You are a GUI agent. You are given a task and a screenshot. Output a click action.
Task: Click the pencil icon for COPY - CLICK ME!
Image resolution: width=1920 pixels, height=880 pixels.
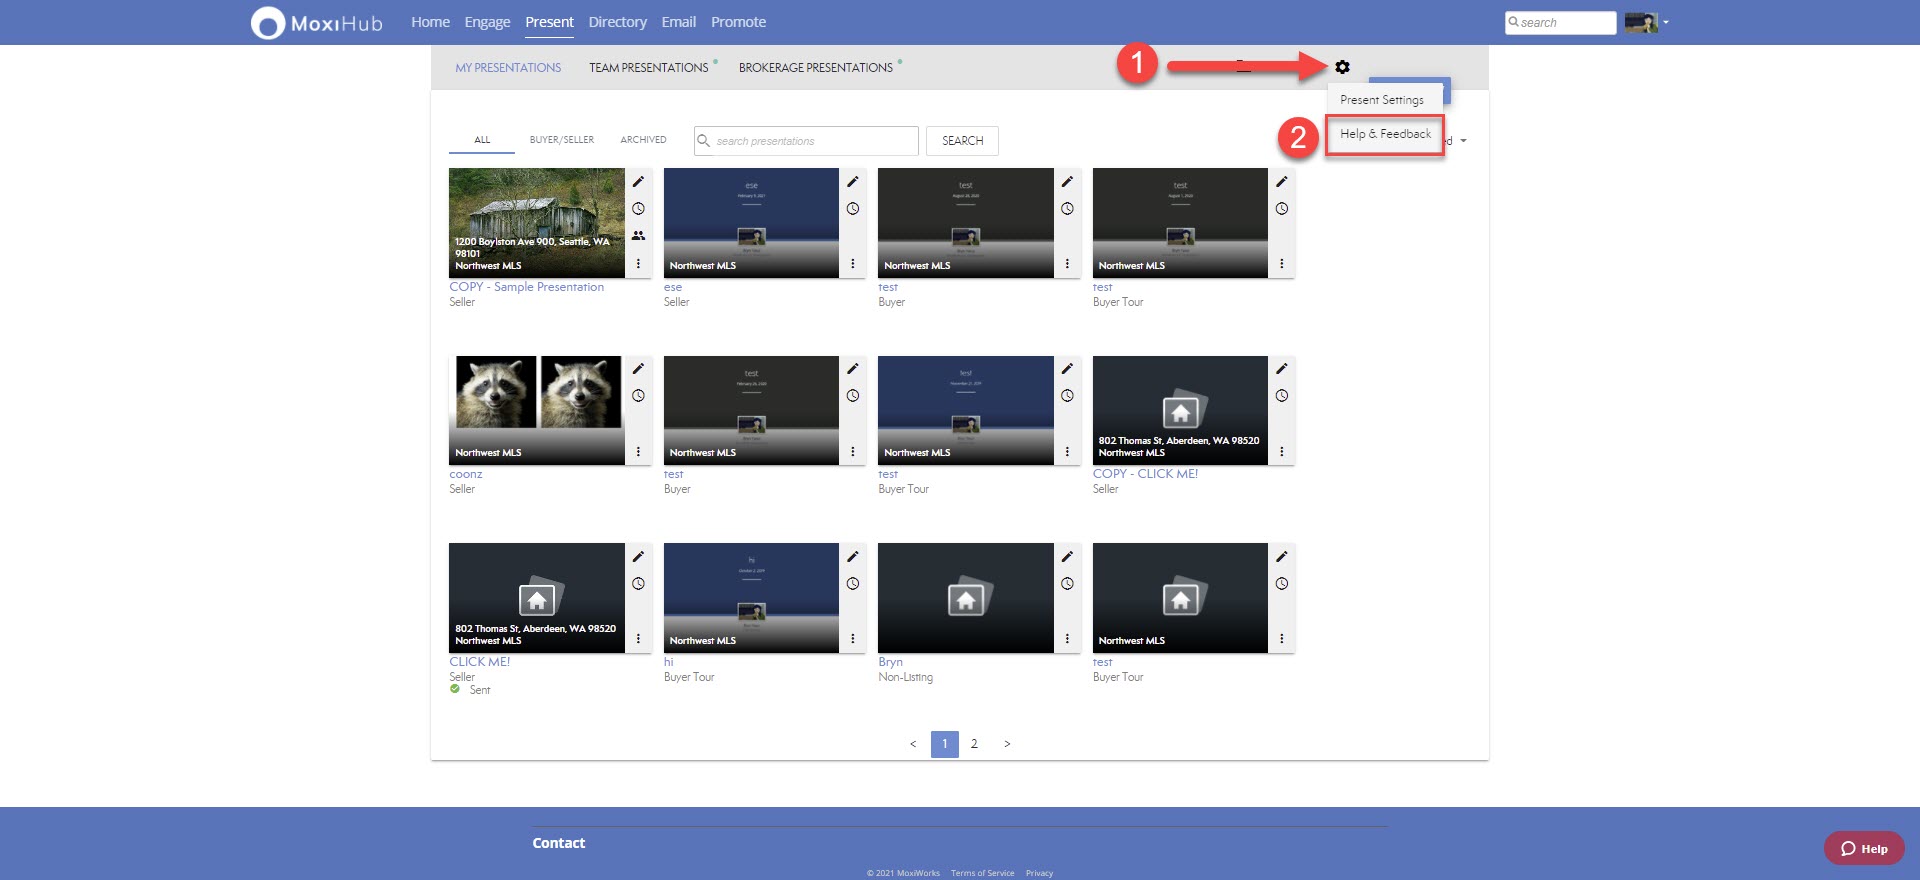tap(1281, 369)
